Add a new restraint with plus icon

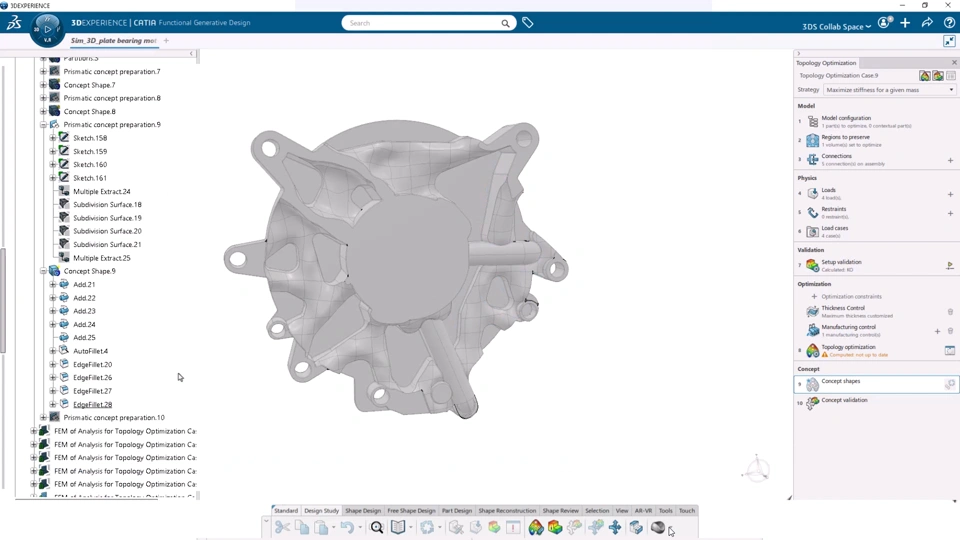(950, 213)
